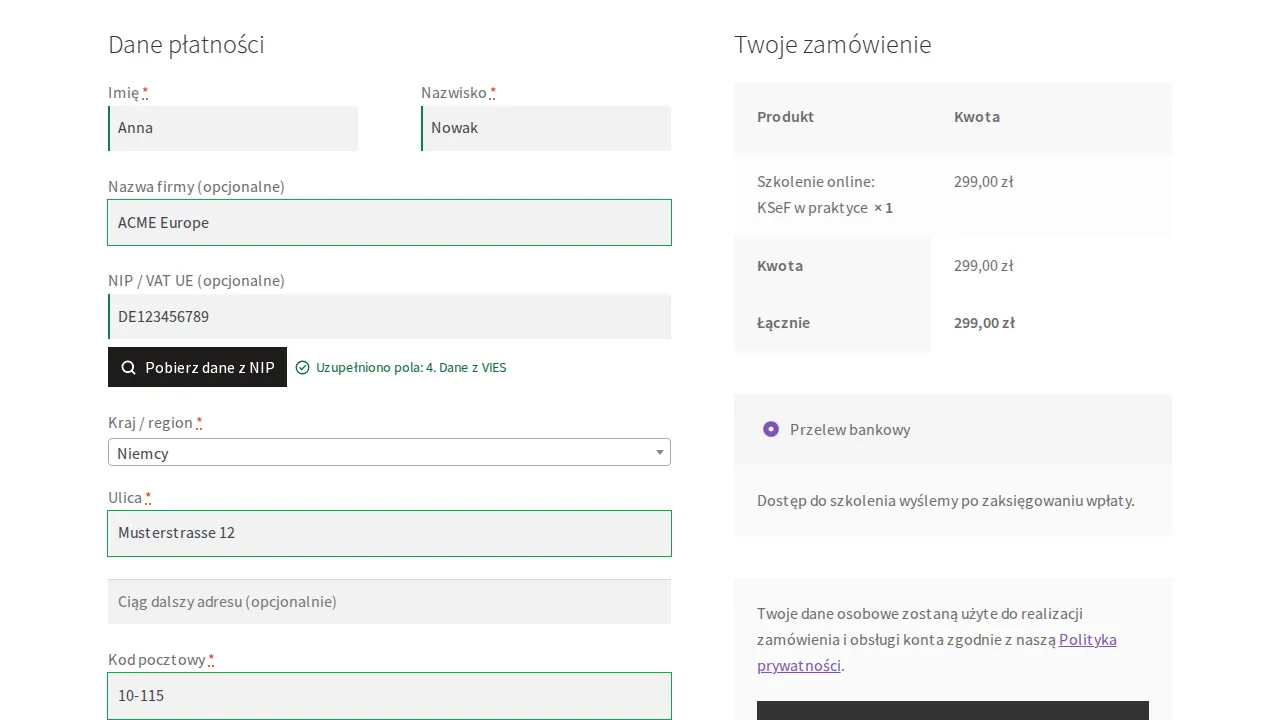This screenshot has width=1280, height=720.
Task: Click the Nazwa firmy (opcjonalne) label
Action: [196, 186]
